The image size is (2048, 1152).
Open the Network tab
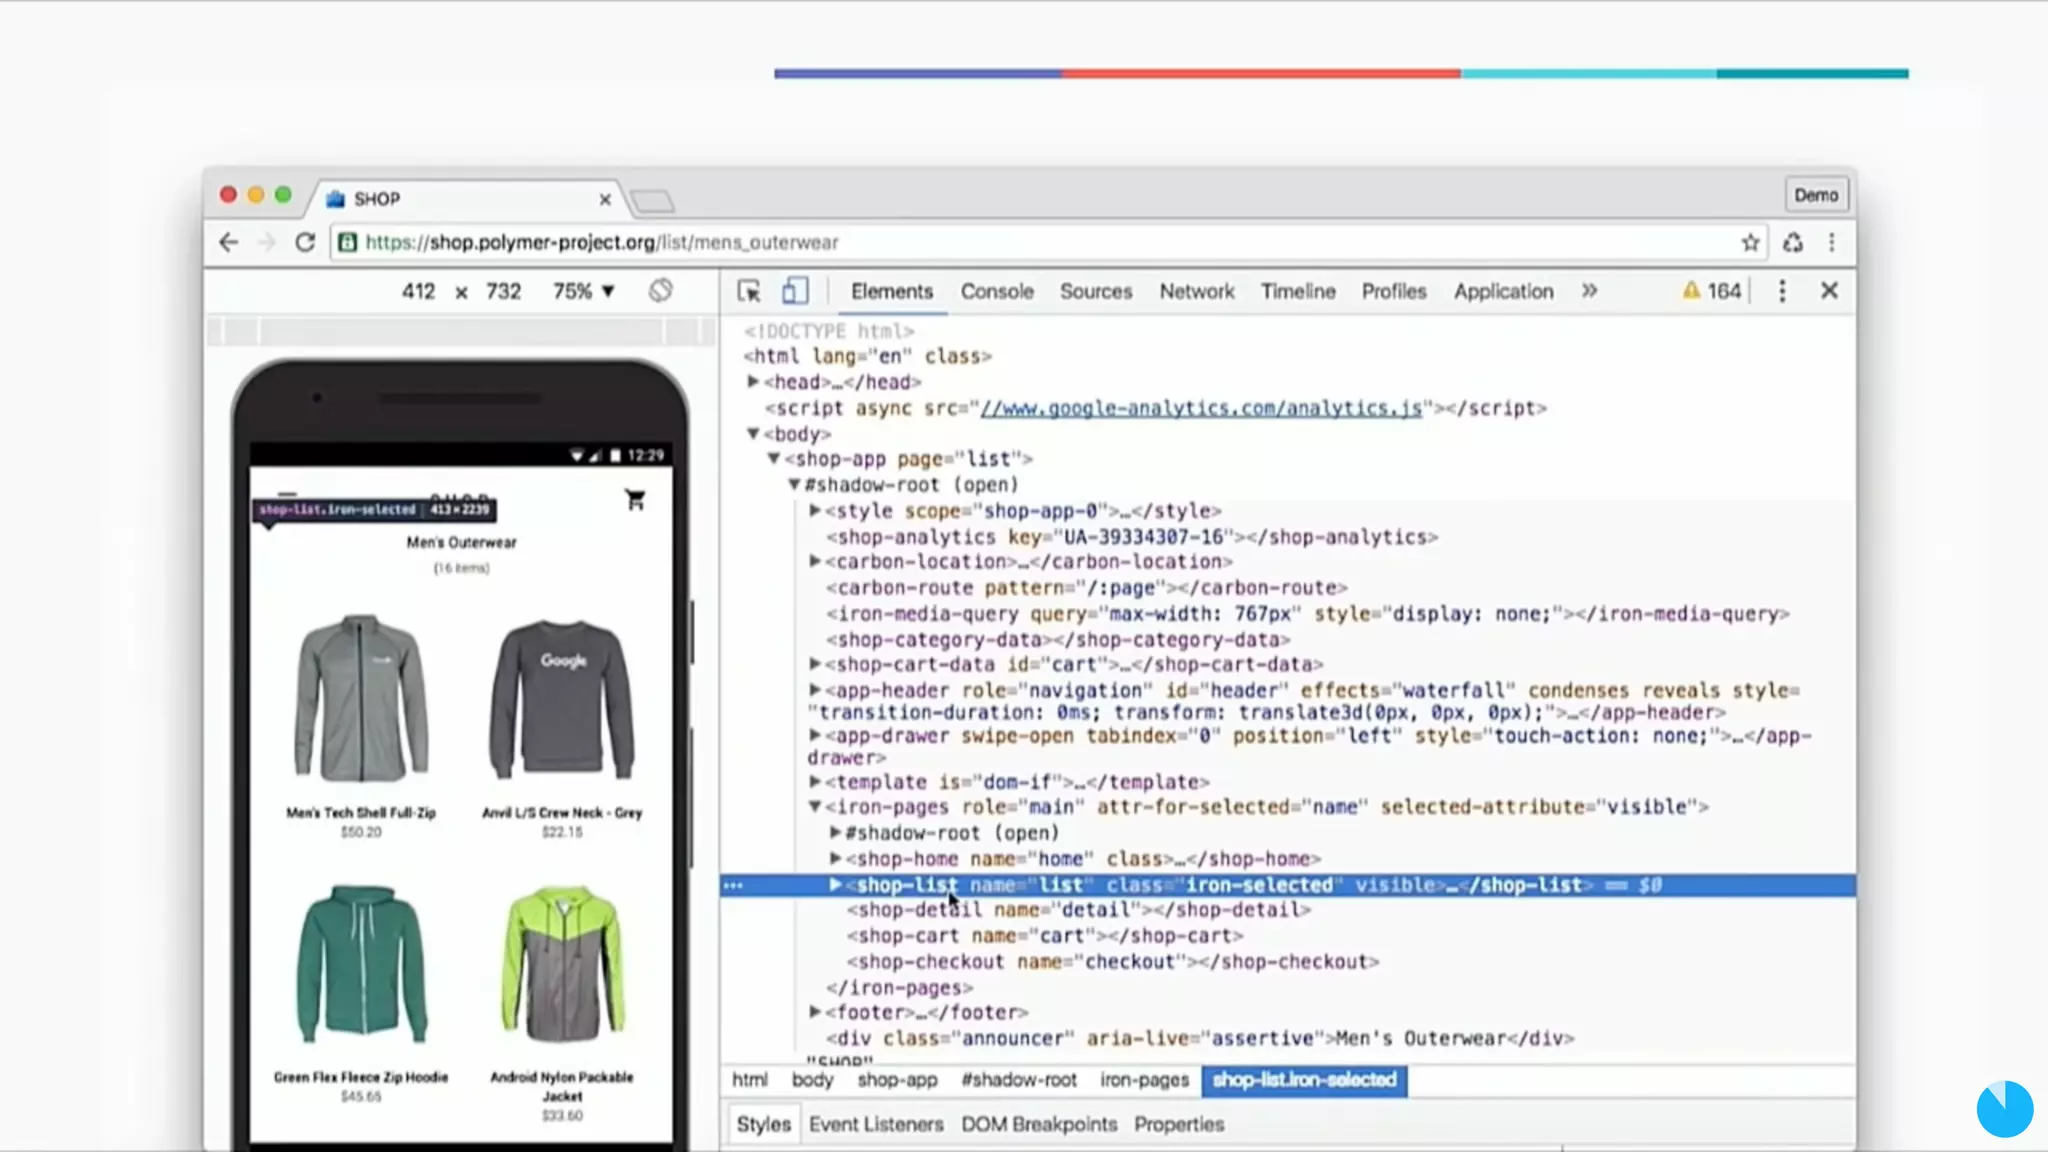pos(1196,291)
